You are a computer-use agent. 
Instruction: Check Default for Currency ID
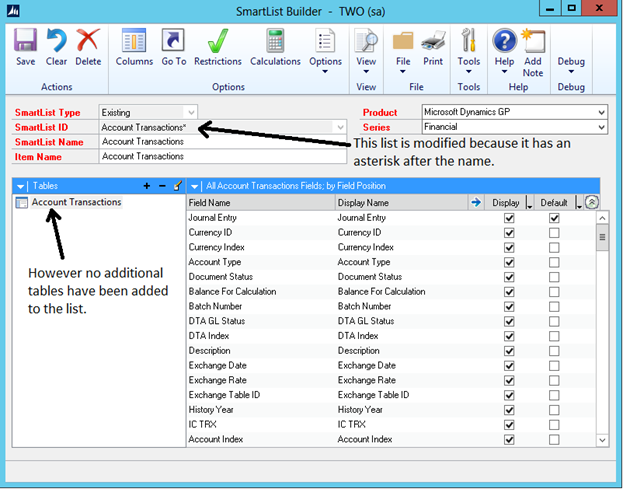(554, 233)
